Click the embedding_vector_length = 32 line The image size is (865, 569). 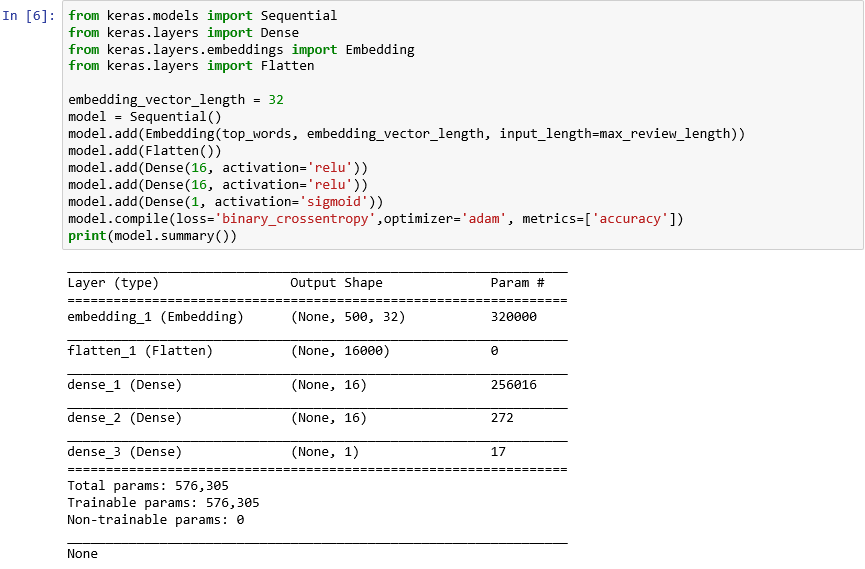[x=175, y=100]
